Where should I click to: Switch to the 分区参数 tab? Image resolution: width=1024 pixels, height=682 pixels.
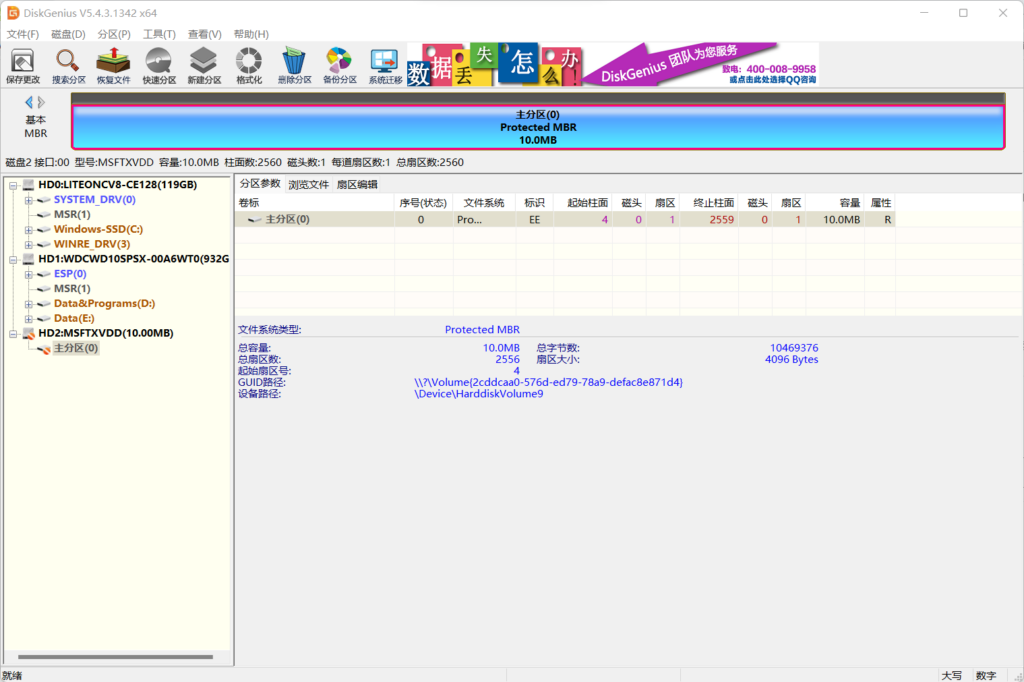point(260,184)
